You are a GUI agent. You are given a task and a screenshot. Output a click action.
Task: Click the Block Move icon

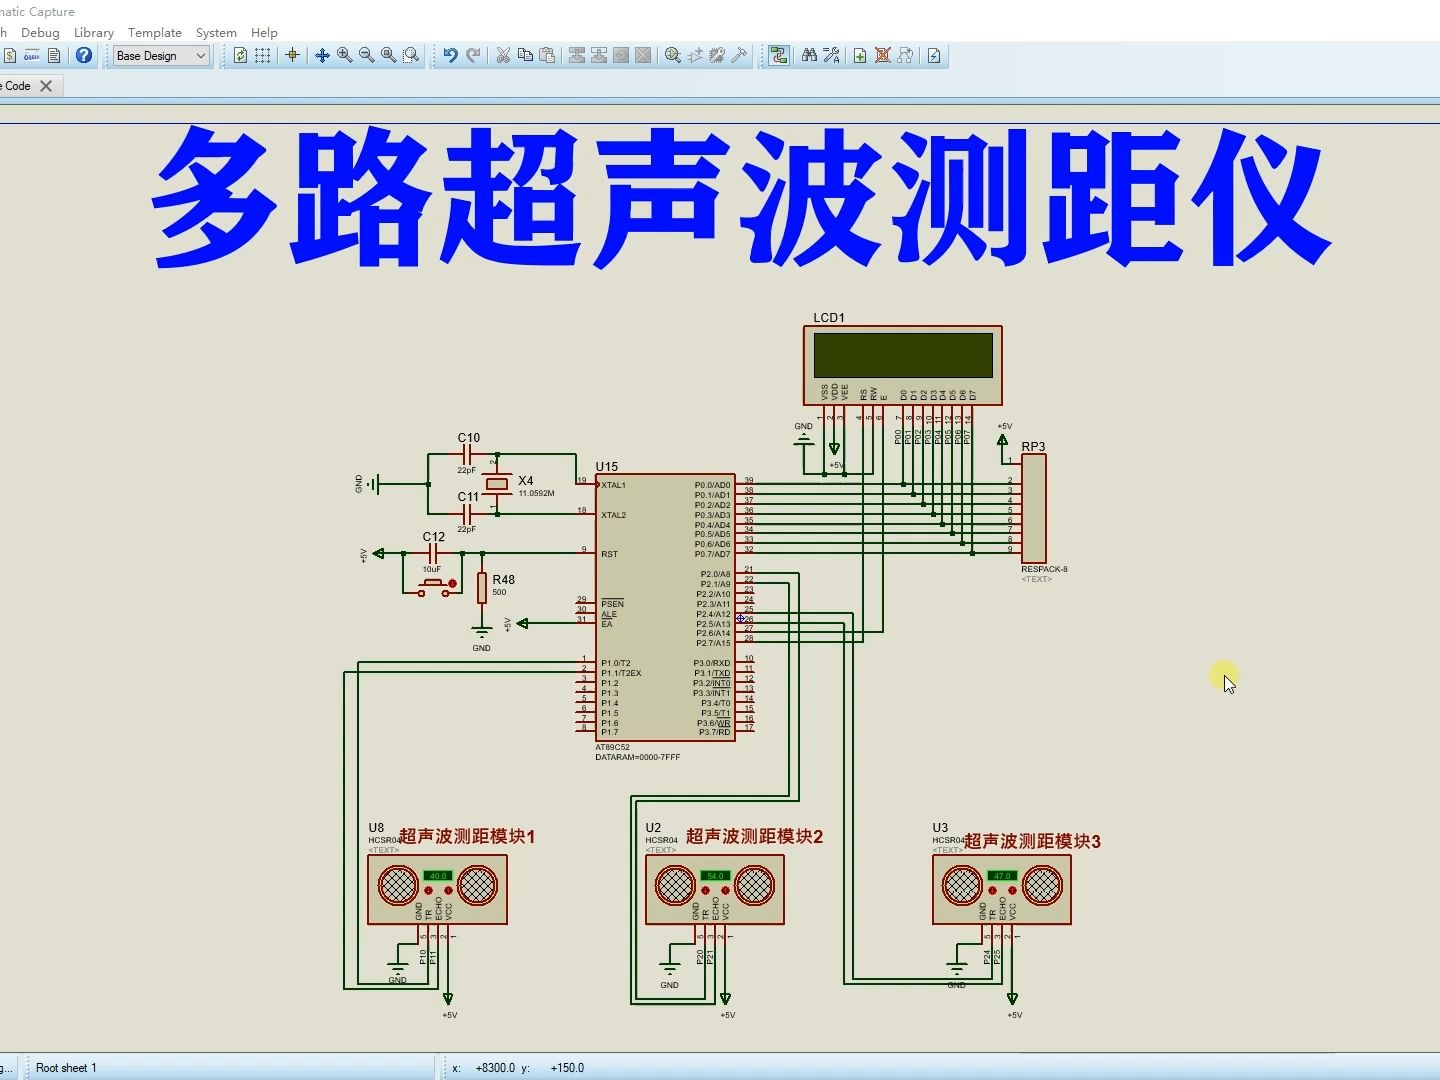[x=599, y=56]
